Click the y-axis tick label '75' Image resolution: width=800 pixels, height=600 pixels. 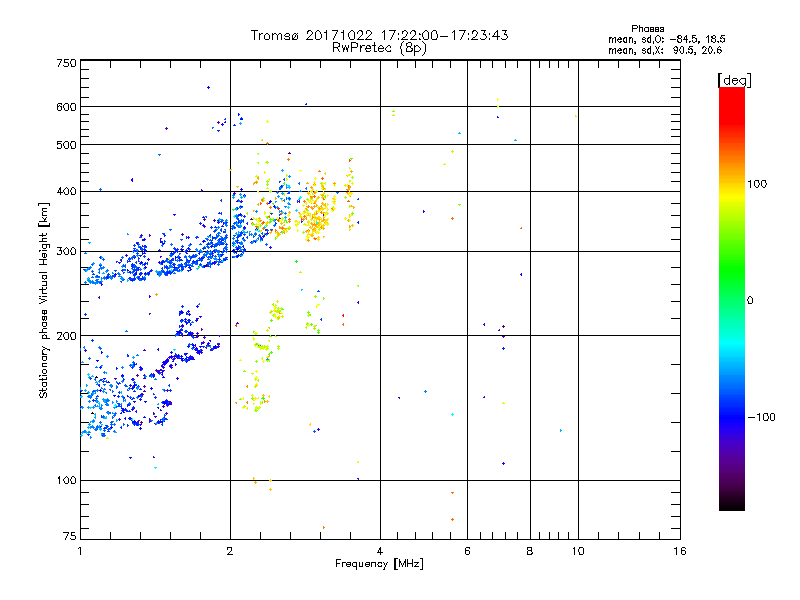(x=70, y=536)
